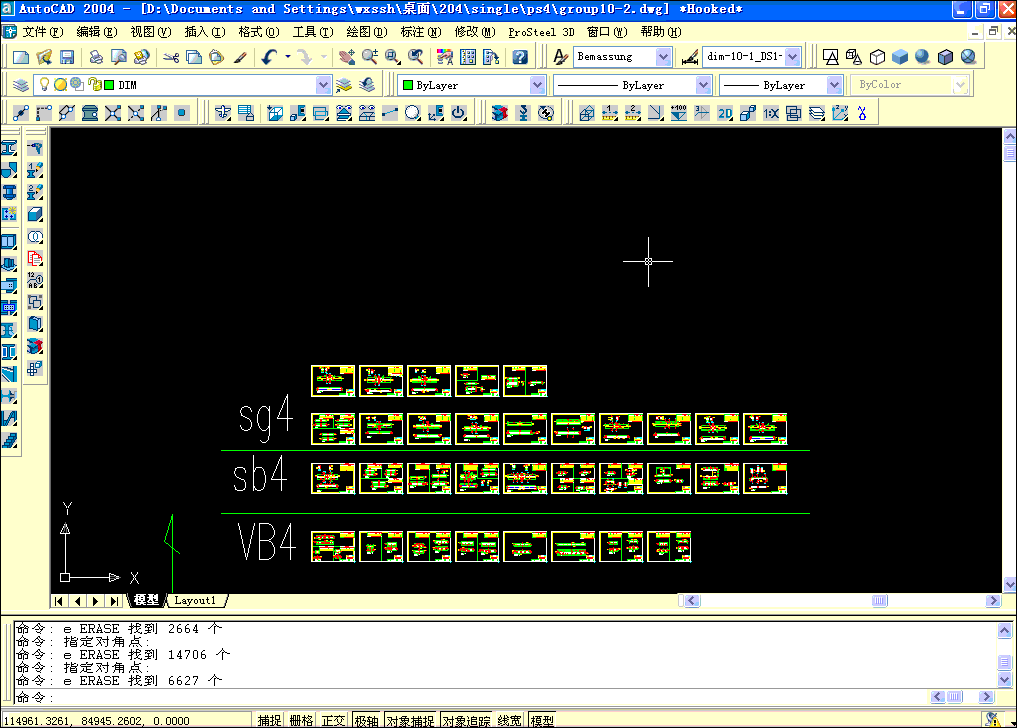
Task: Open Dimension Style manager icon
Action: point(690,57)
